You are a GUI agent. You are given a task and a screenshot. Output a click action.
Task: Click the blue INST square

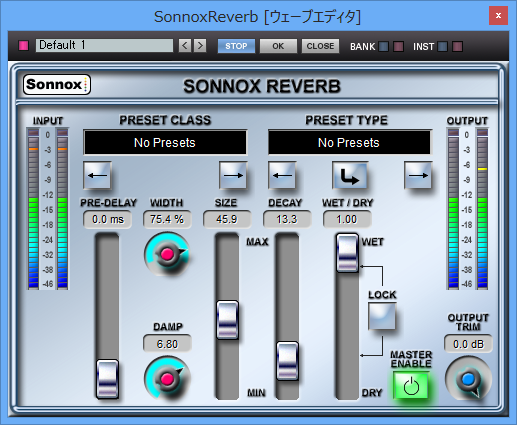tap(442, 46)
